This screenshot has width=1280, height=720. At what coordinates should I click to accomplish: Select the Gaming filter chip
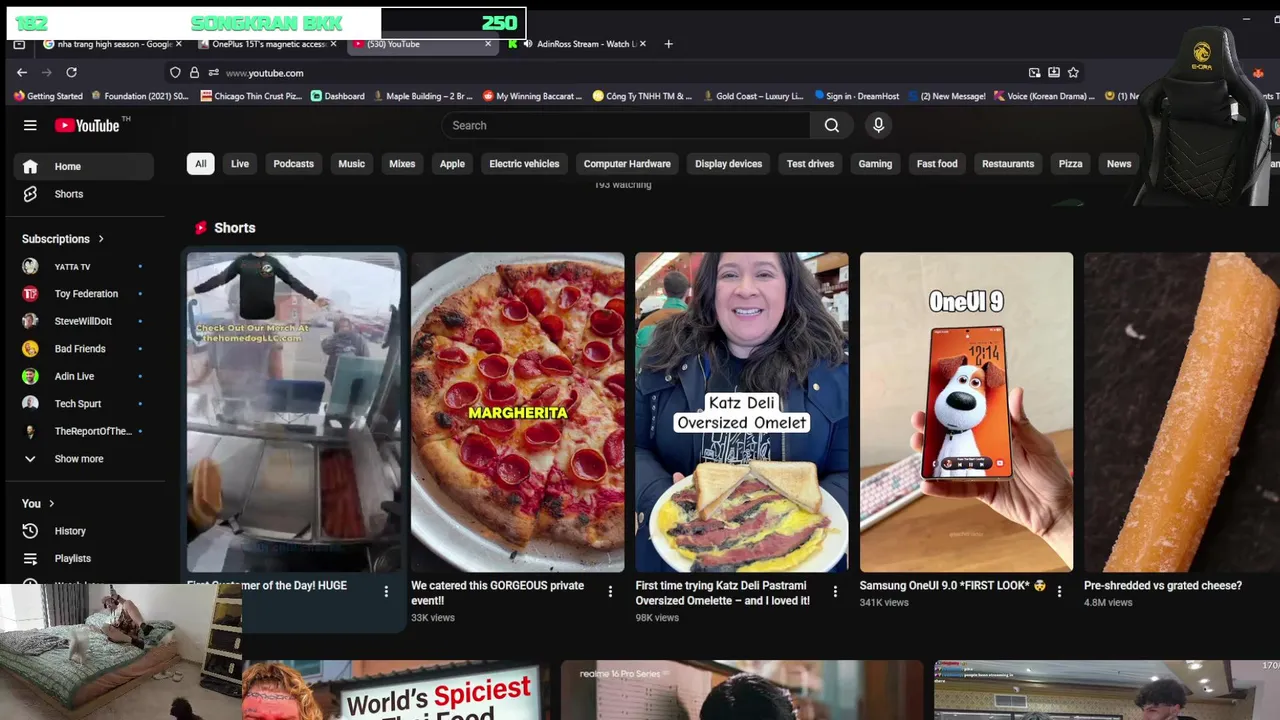(875, 164)
